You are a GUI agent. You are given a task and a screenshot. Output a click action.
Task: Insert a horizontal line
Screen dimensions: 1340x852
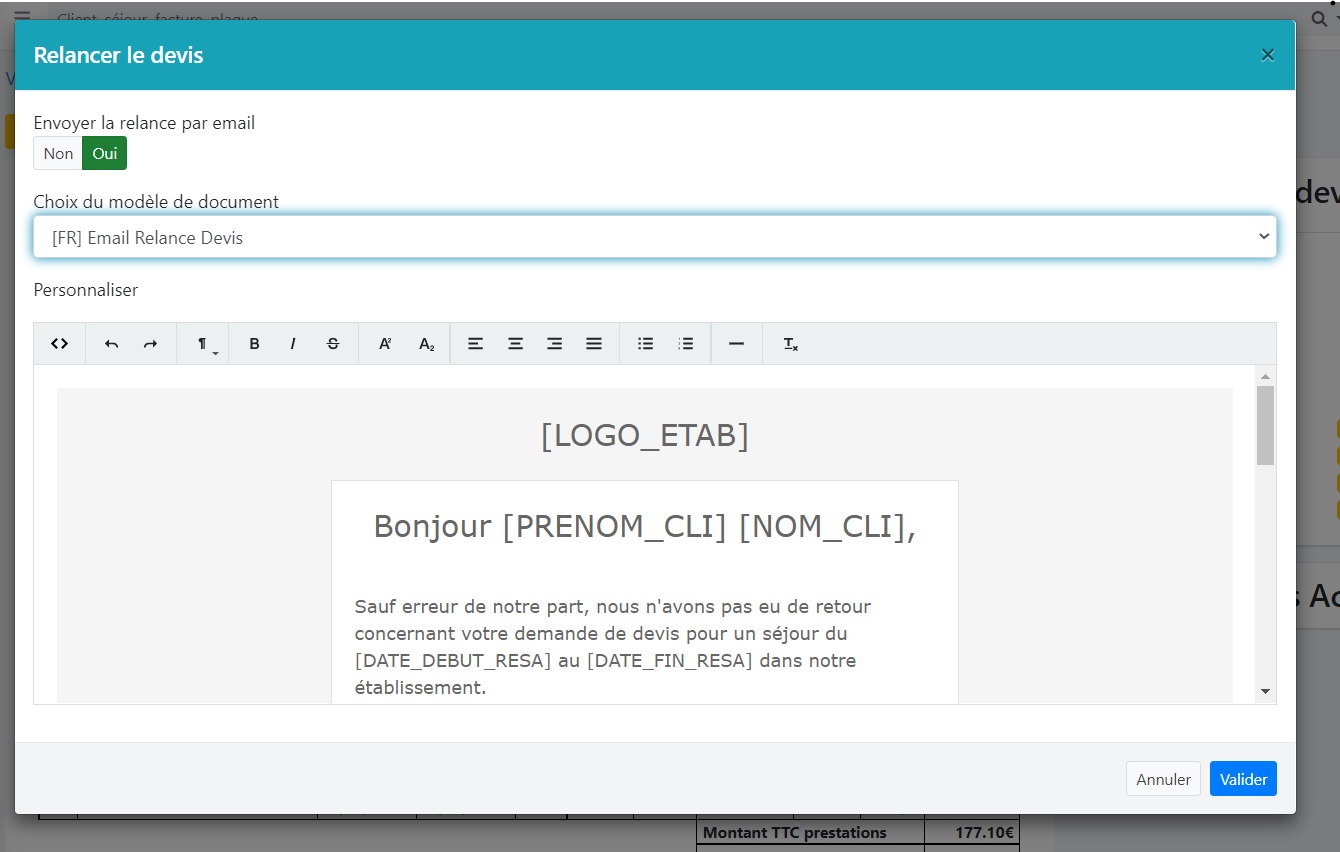click(x=737, y=344)
